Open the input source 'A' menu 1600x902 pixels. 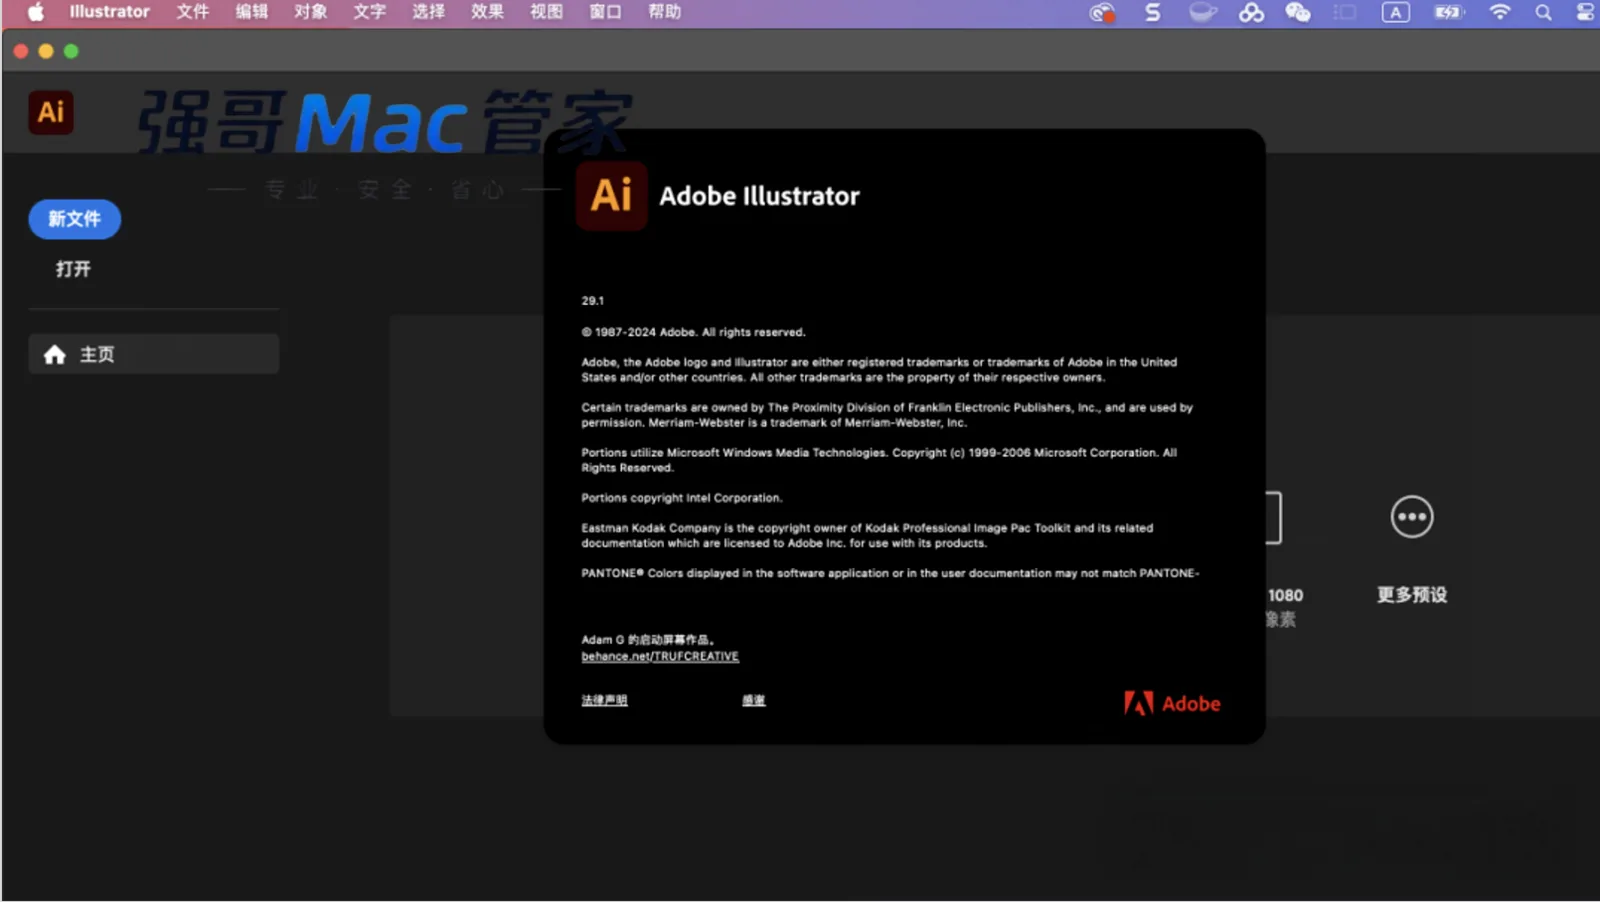1395,12
